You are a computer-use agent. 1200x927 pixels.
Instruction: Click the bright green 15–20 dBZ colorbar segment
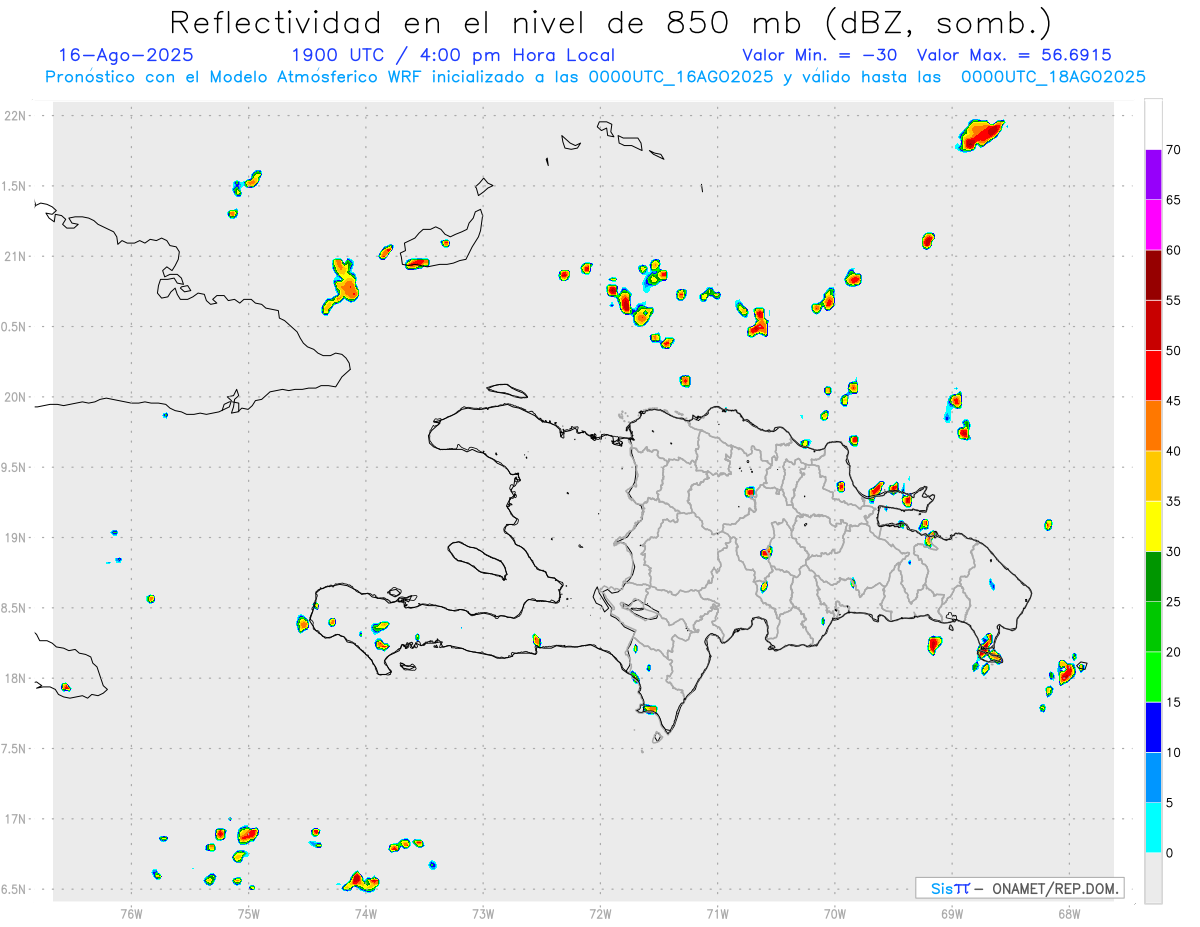(1153, 677)
